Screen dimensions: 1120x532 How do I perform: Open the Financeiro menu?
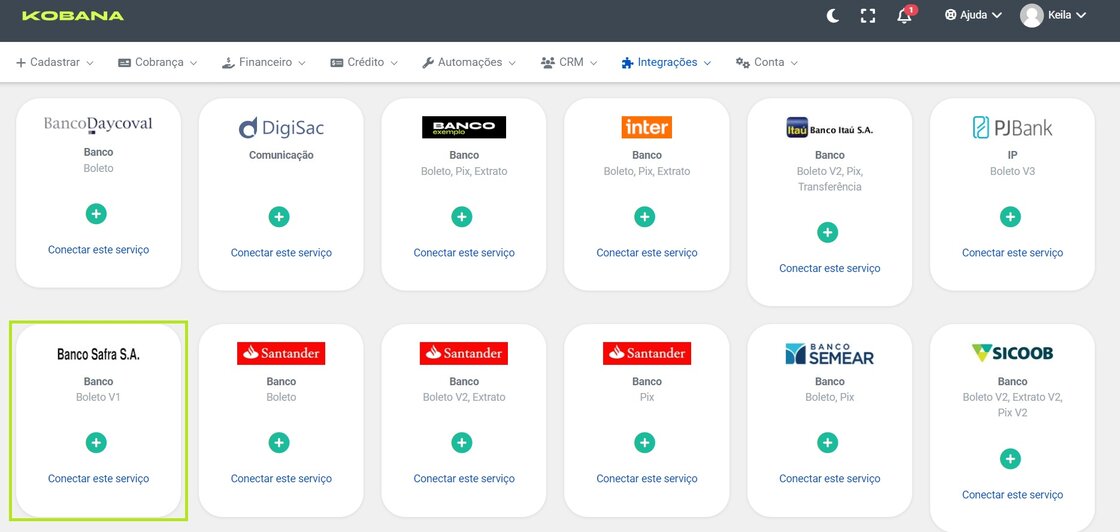(264, 62)
